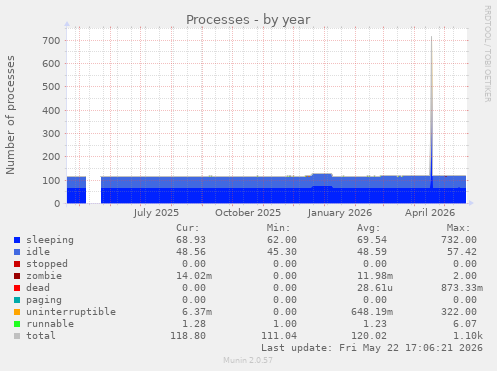Click the 'Last update' timestamp line
The width and height of the screenshot is (497, 371).
click(x=372, y=348)
